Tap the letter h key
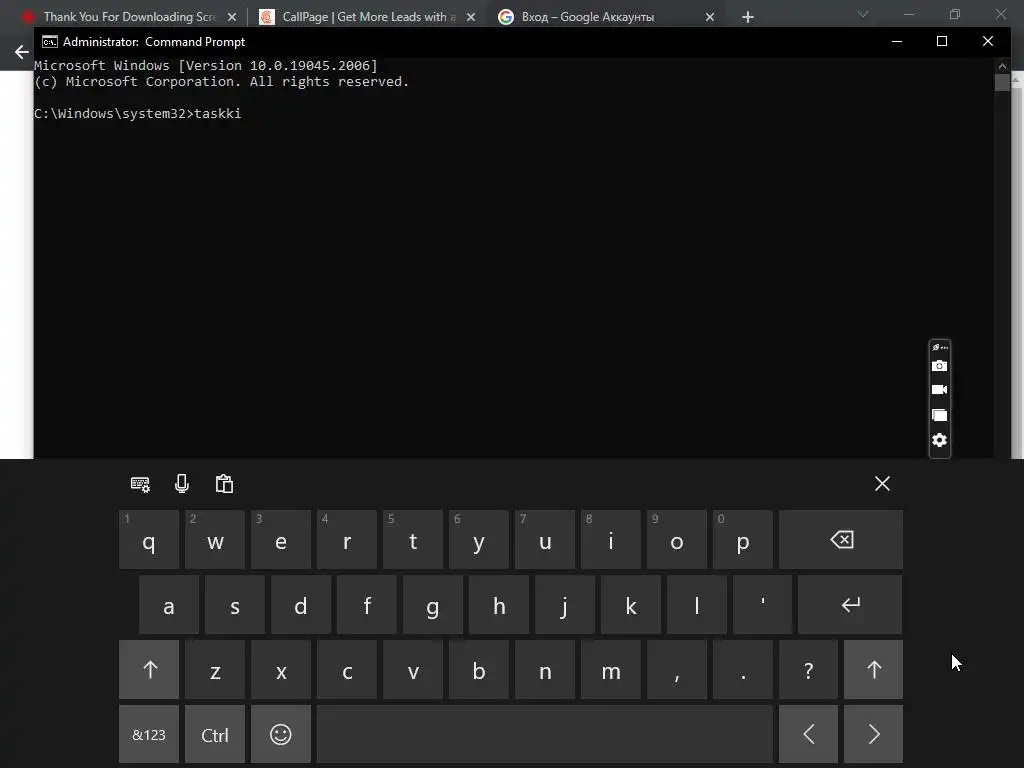 click(x=499, y=605)
